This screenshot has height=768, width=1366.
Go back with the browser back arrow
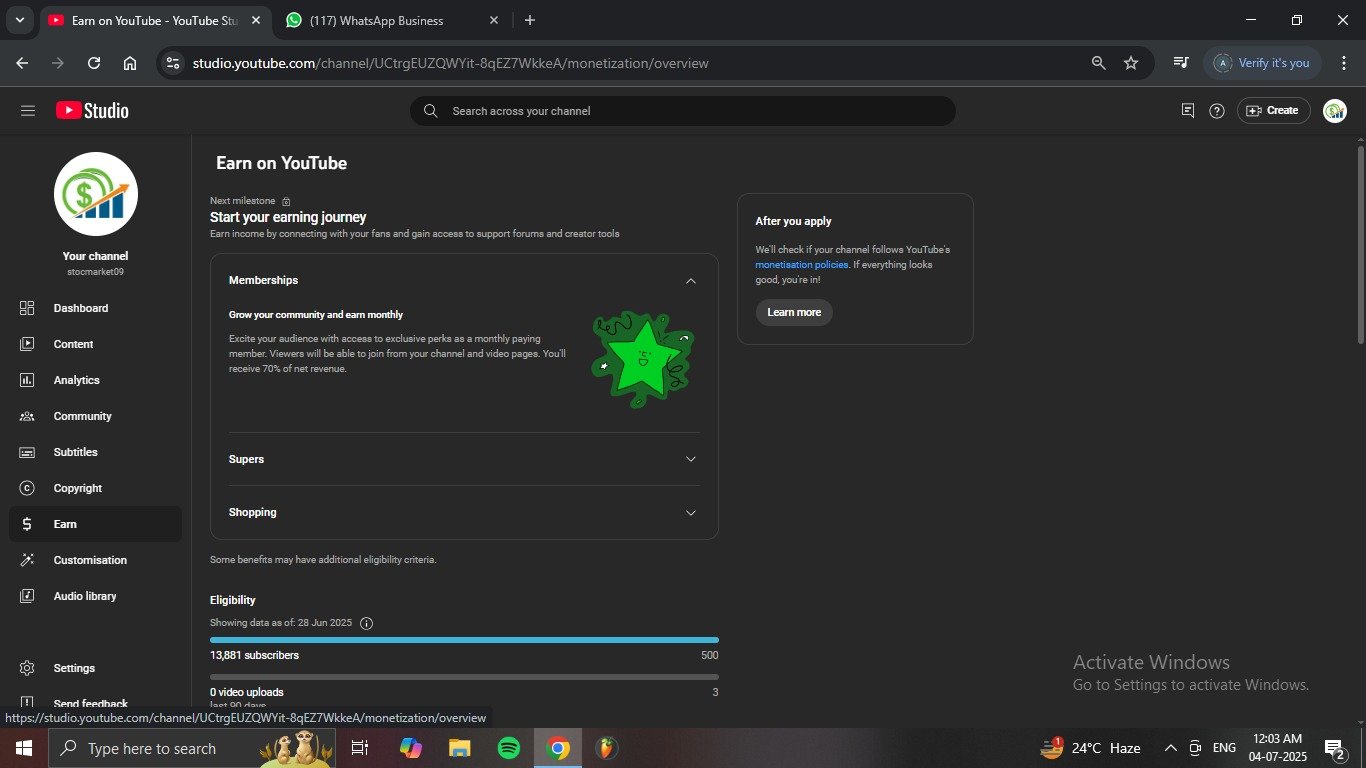[x=22, y=63]
